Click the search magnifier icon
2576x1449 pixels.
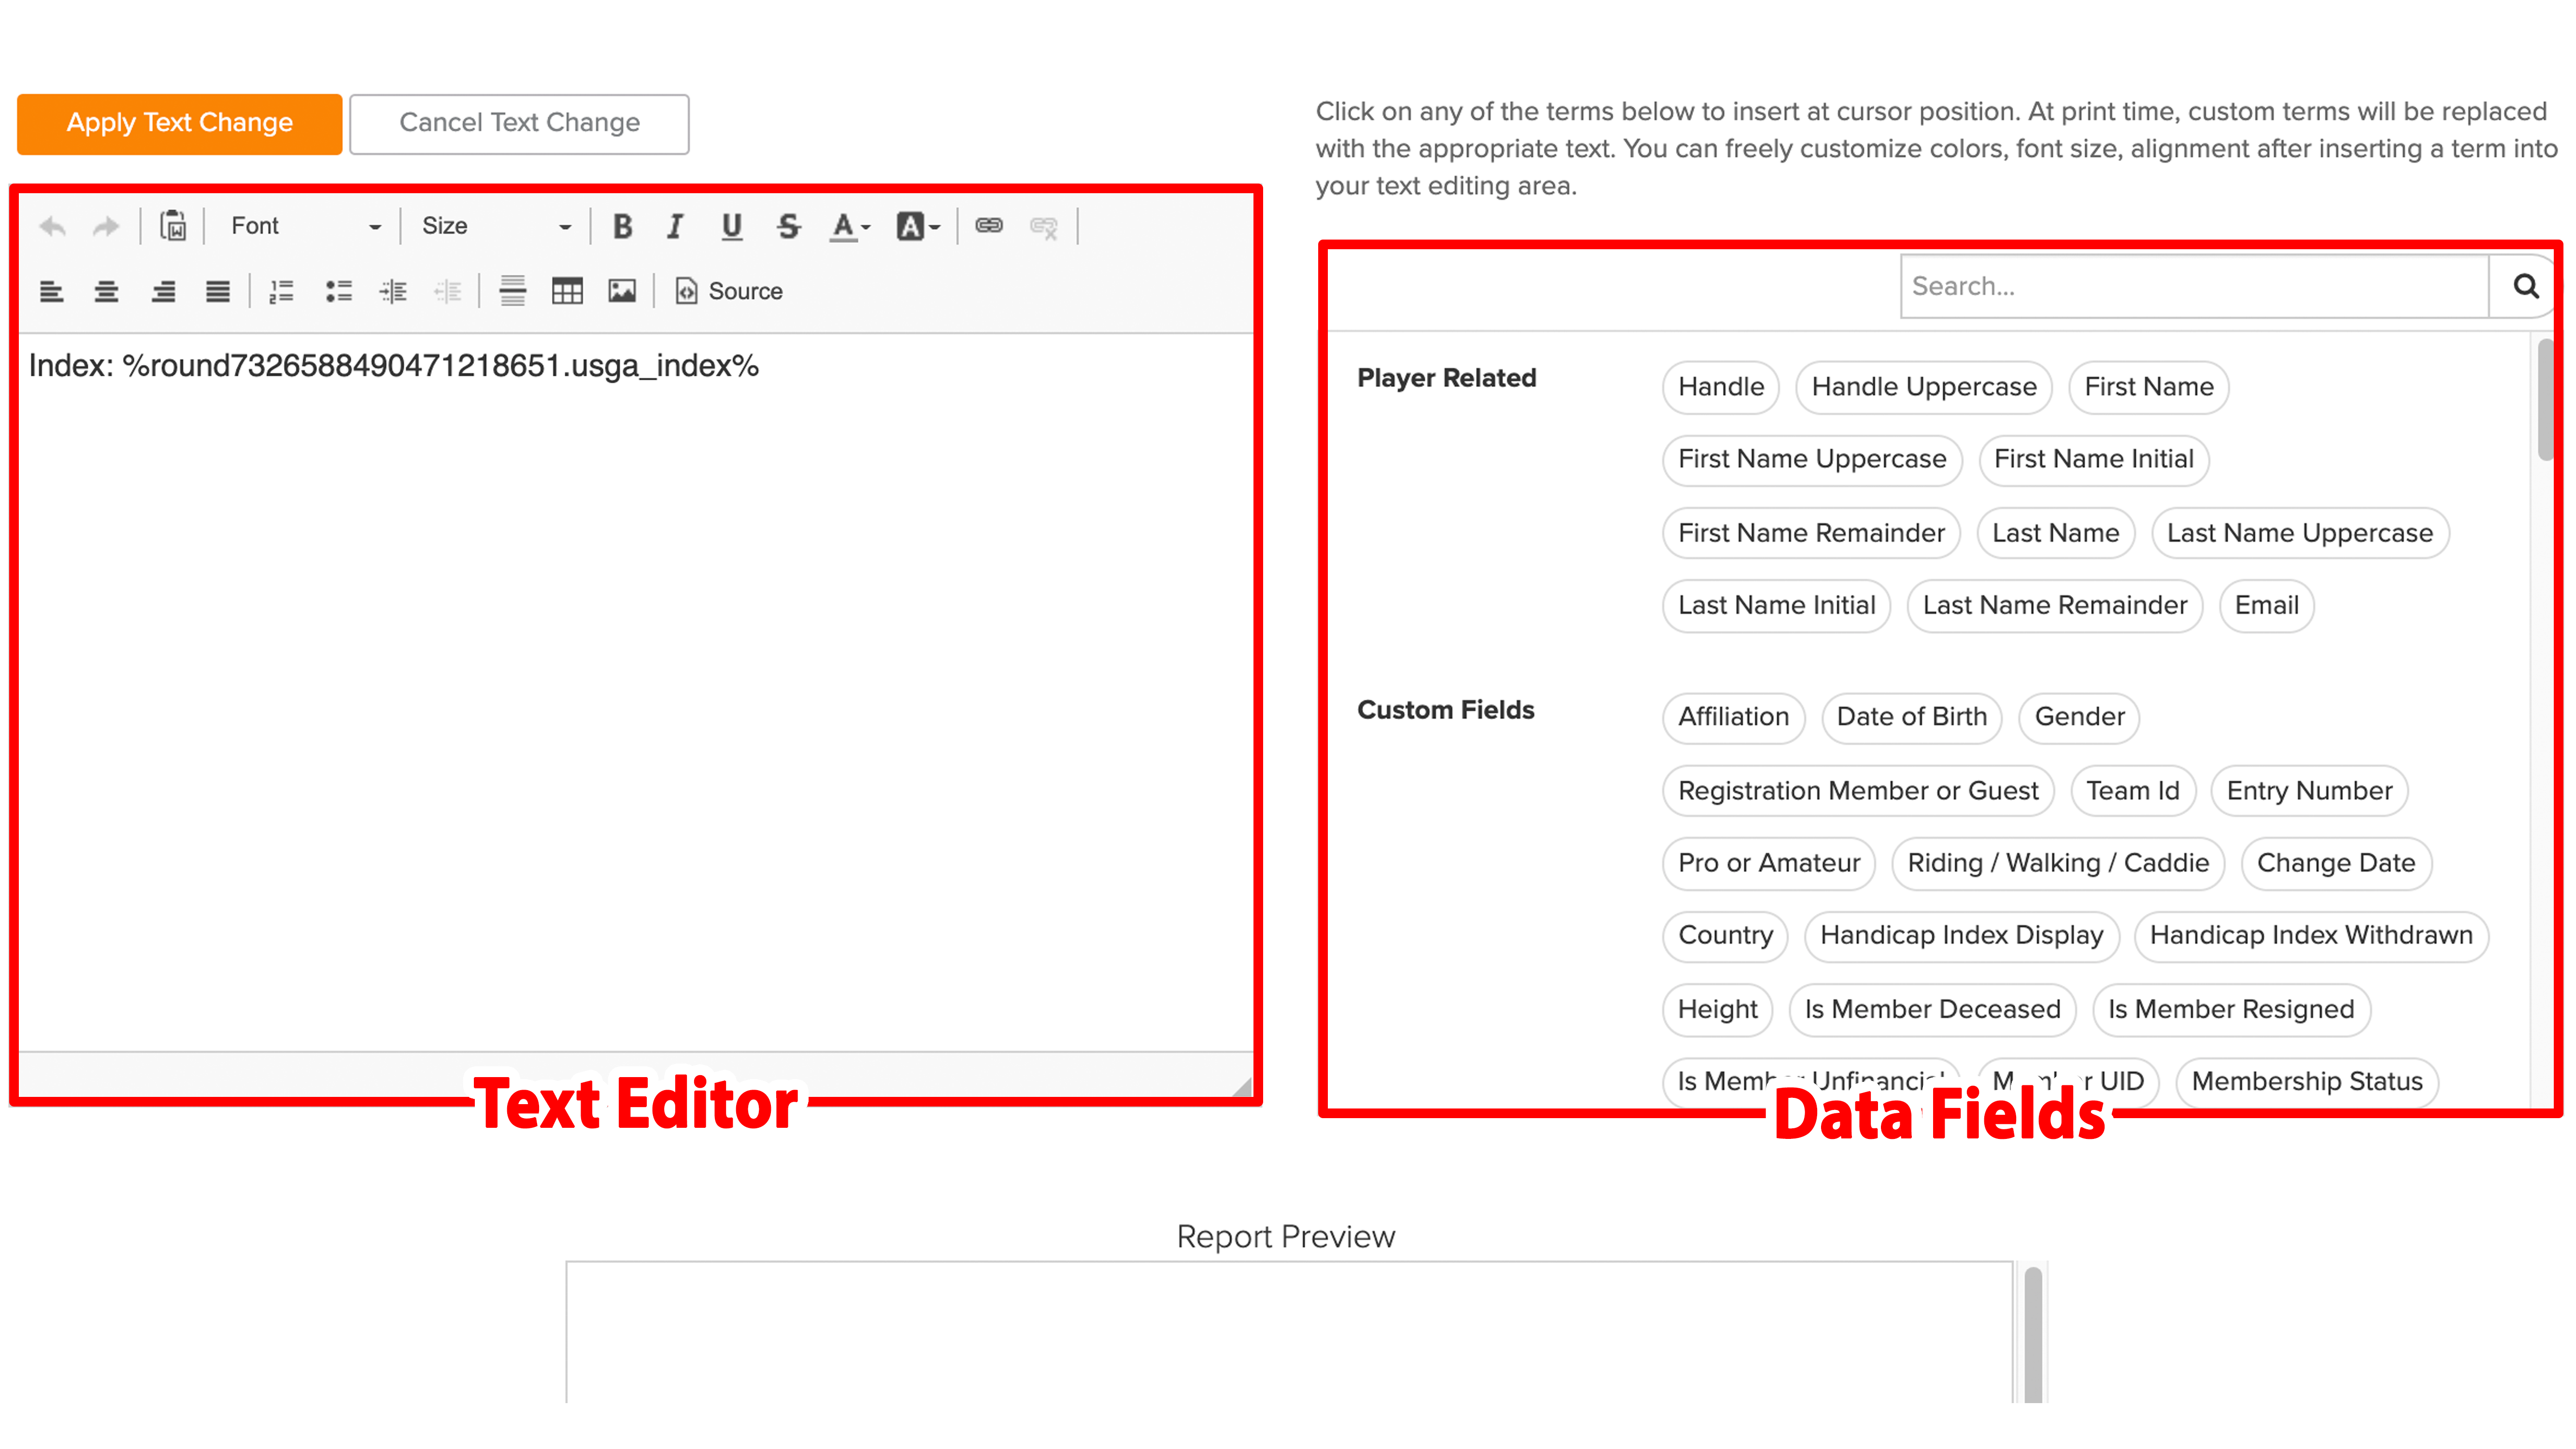pos(2526,286)
